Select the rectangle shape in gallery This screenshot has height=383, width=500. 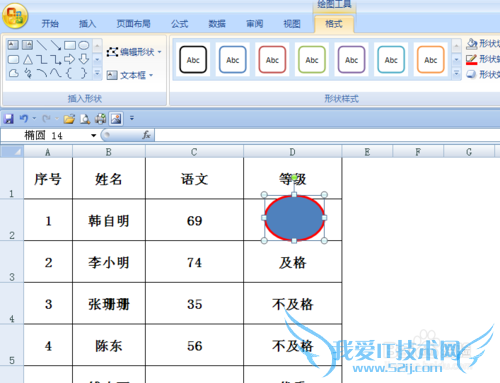pos(70,45)
